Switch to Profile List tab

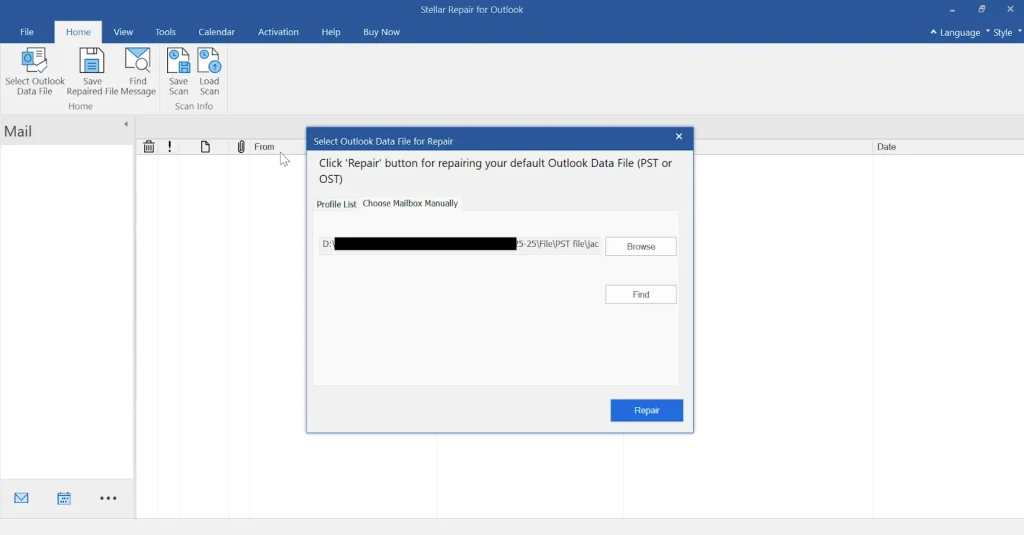pyautogui.click(x=336, y=204)
